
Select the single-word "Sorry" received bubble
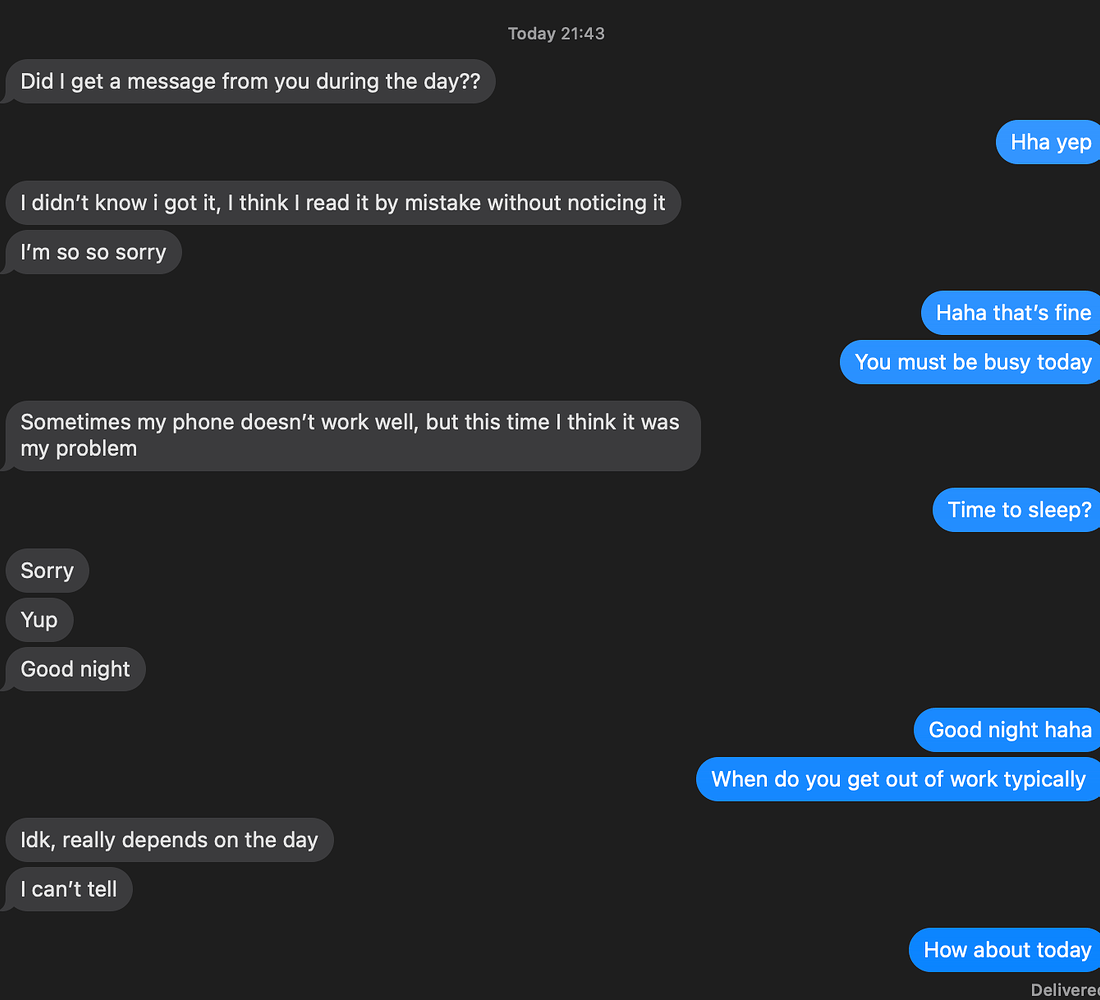[x=47, y=571]
